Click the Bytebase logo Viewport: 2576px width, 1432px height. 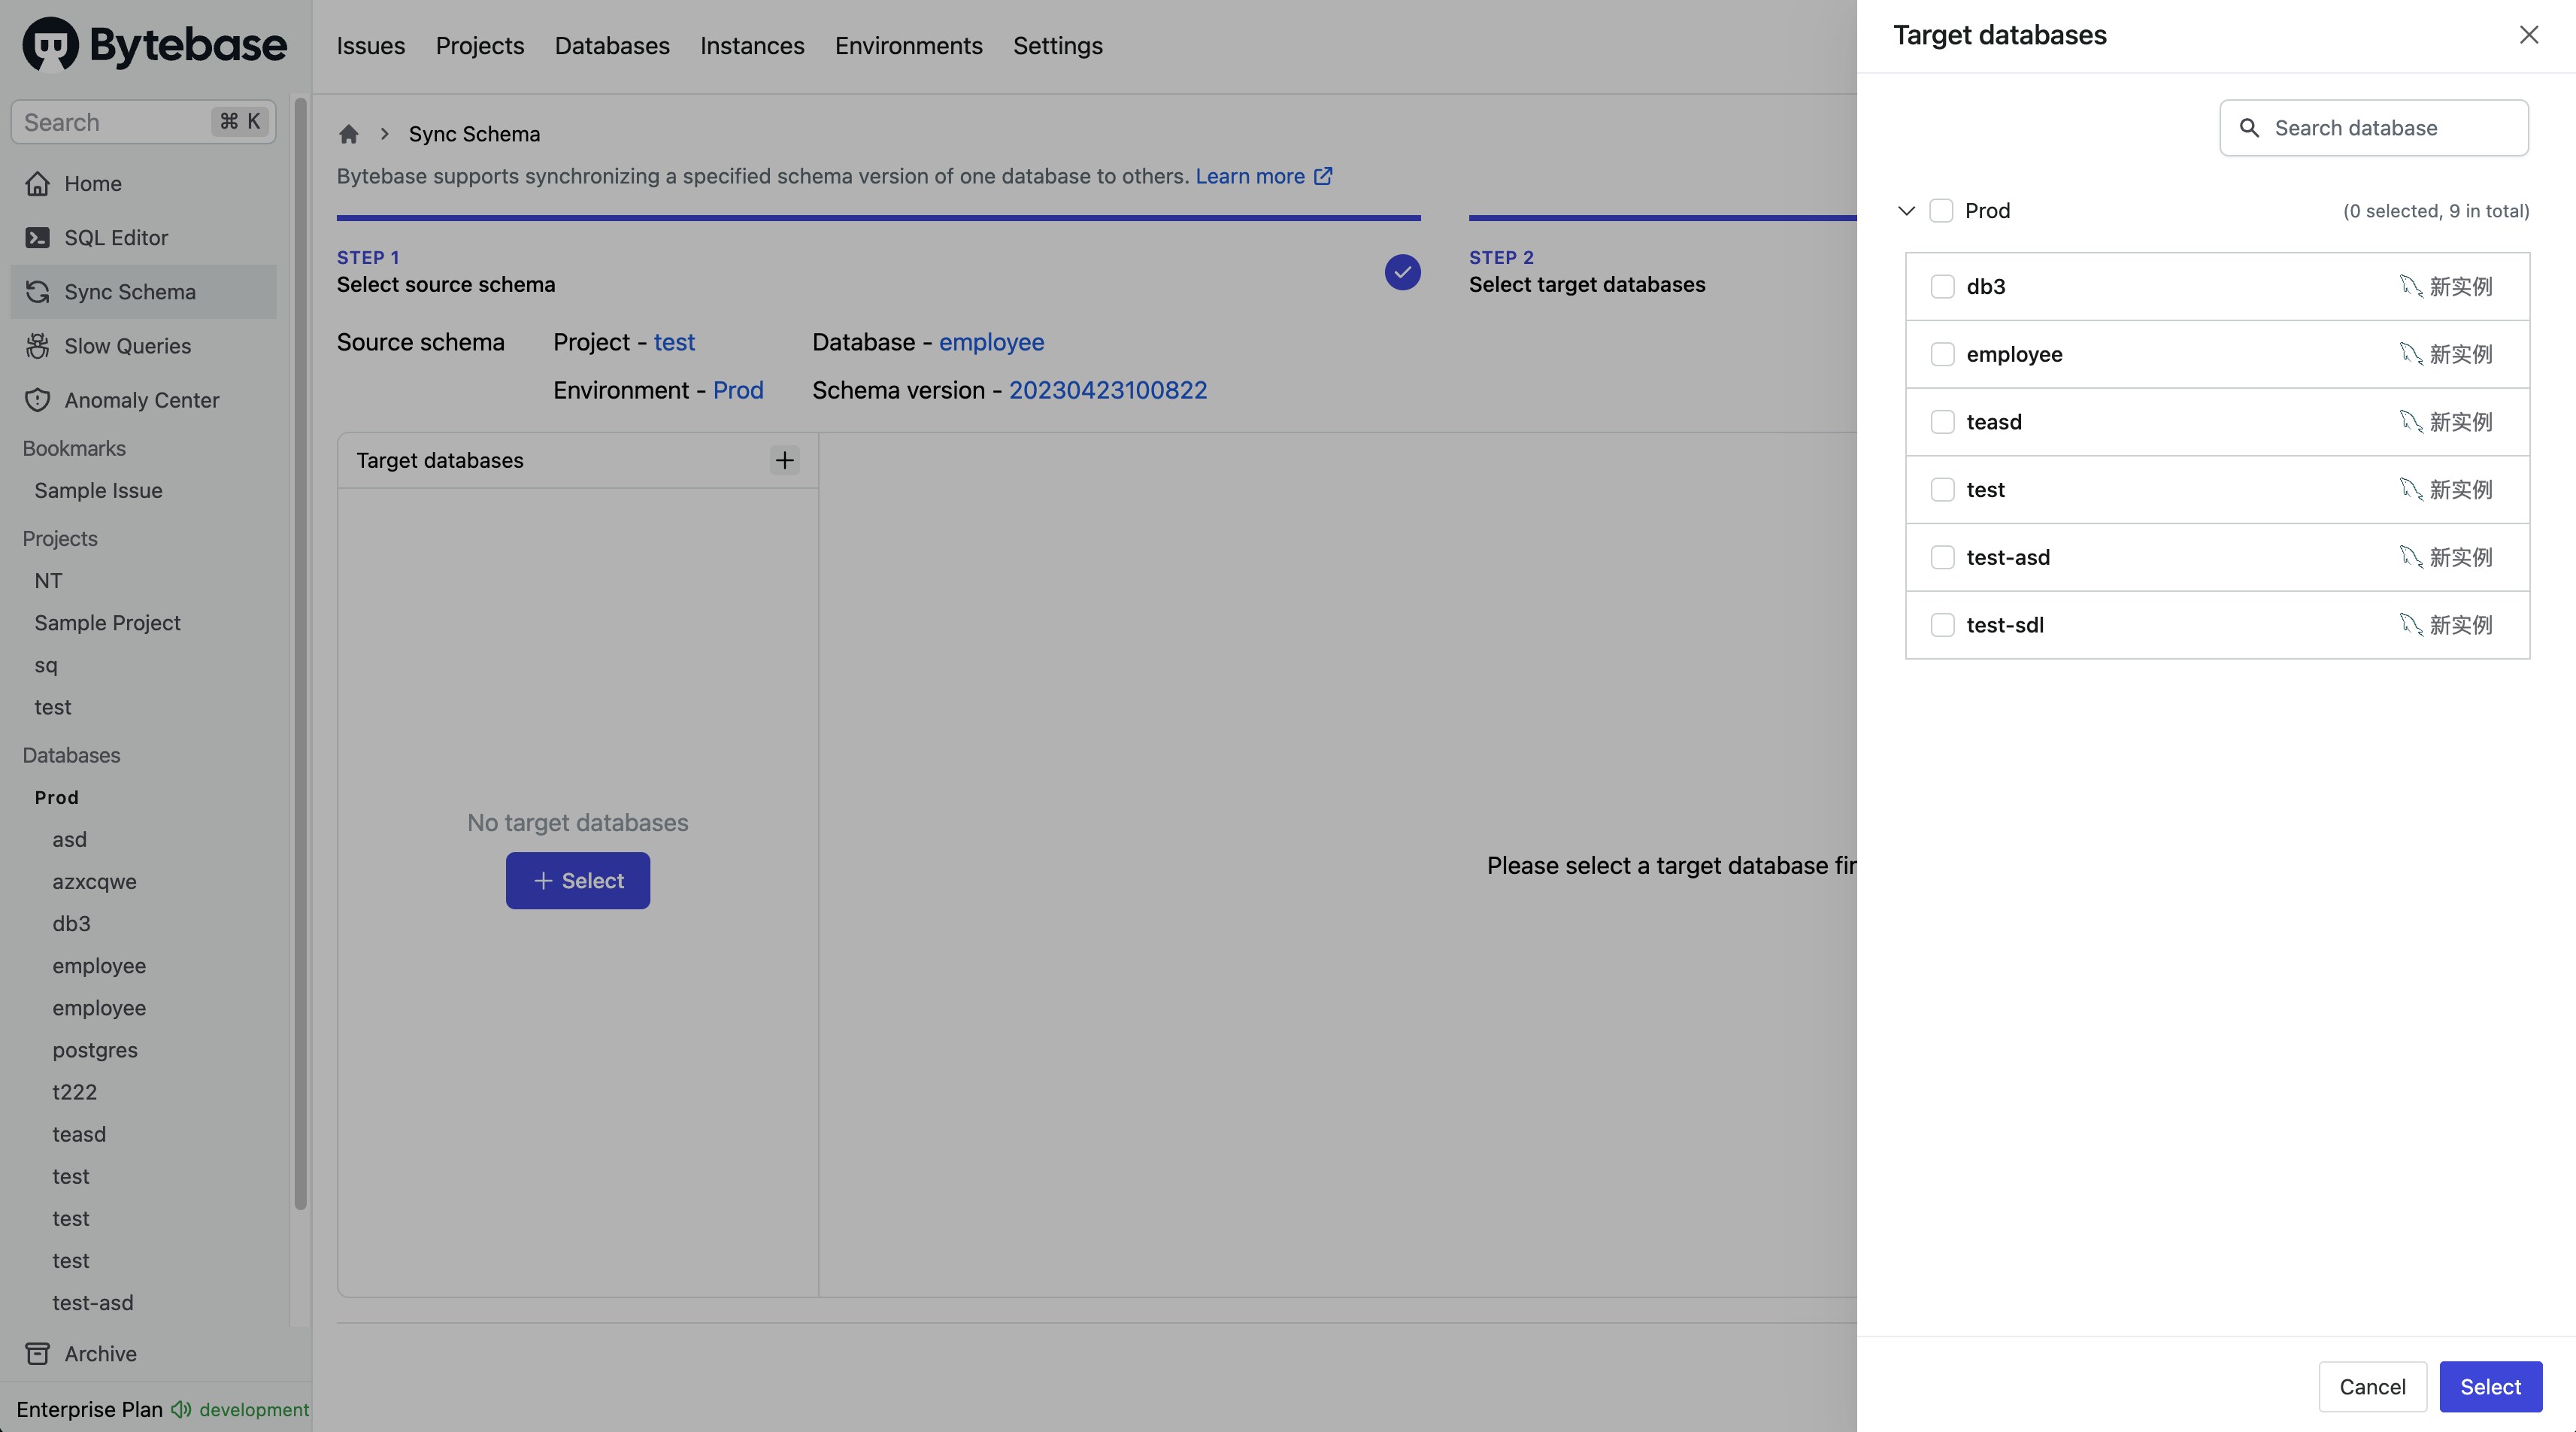[152, 43]
